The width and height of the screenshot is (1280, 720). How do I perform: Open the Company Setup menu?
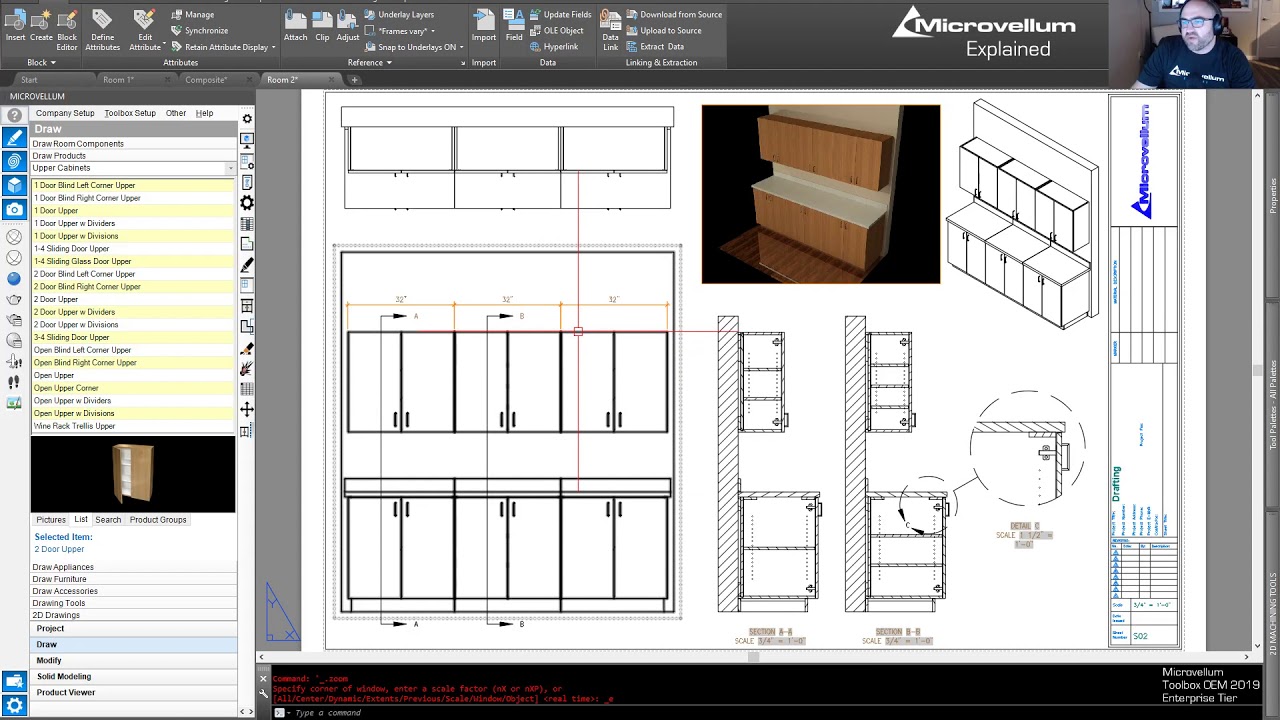coord(65,114)
